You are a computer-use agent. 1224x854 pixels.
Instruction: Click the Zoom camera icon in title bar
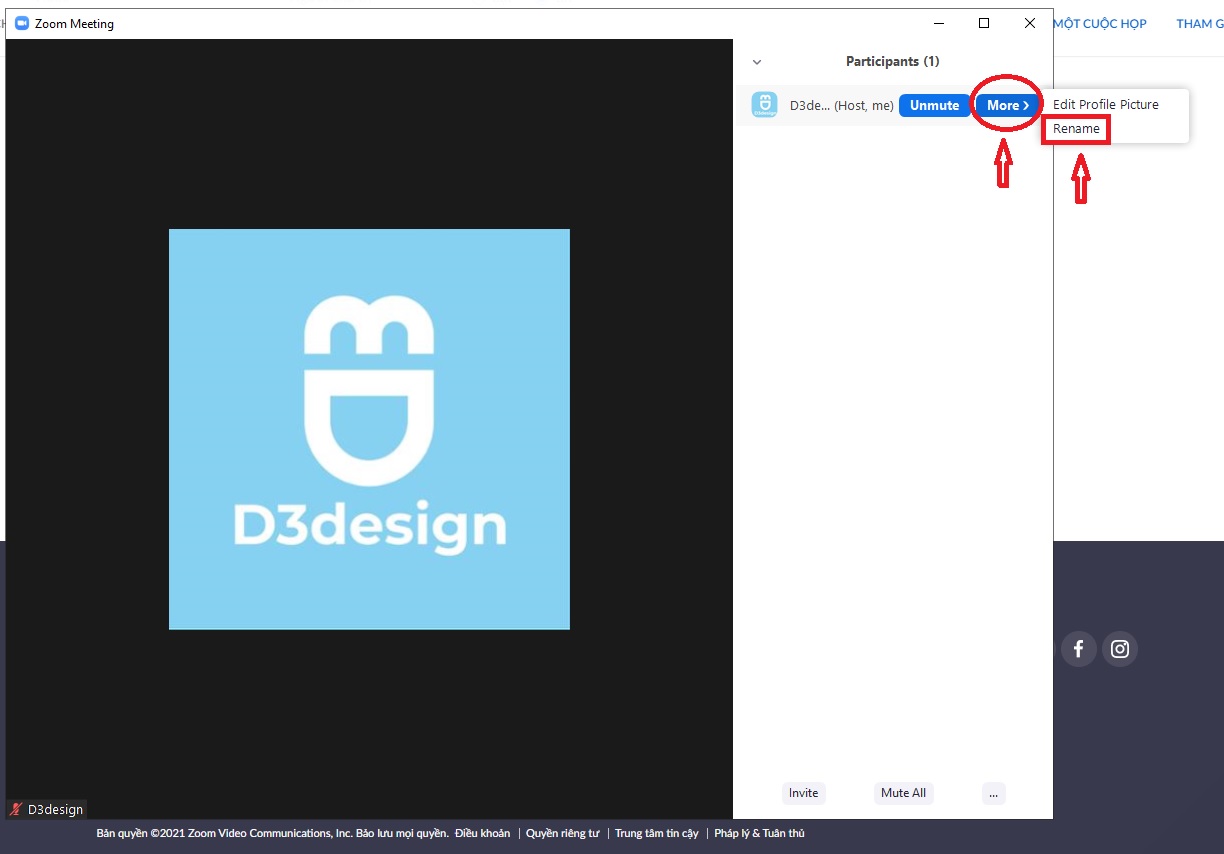[x=22, y=24]
